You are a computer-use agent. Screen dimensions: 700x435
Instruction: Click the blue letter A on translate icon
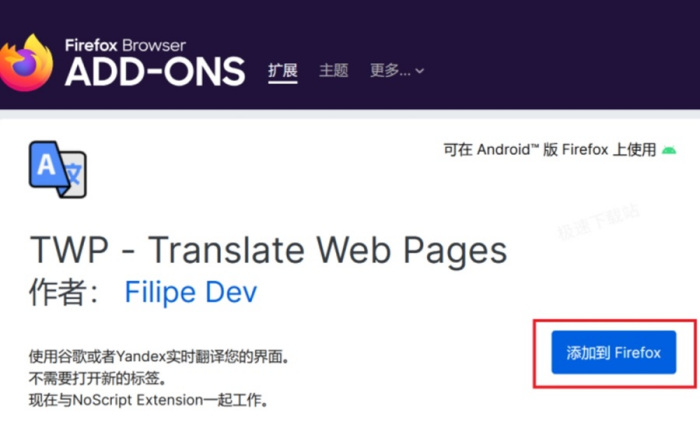pos(46,164)
